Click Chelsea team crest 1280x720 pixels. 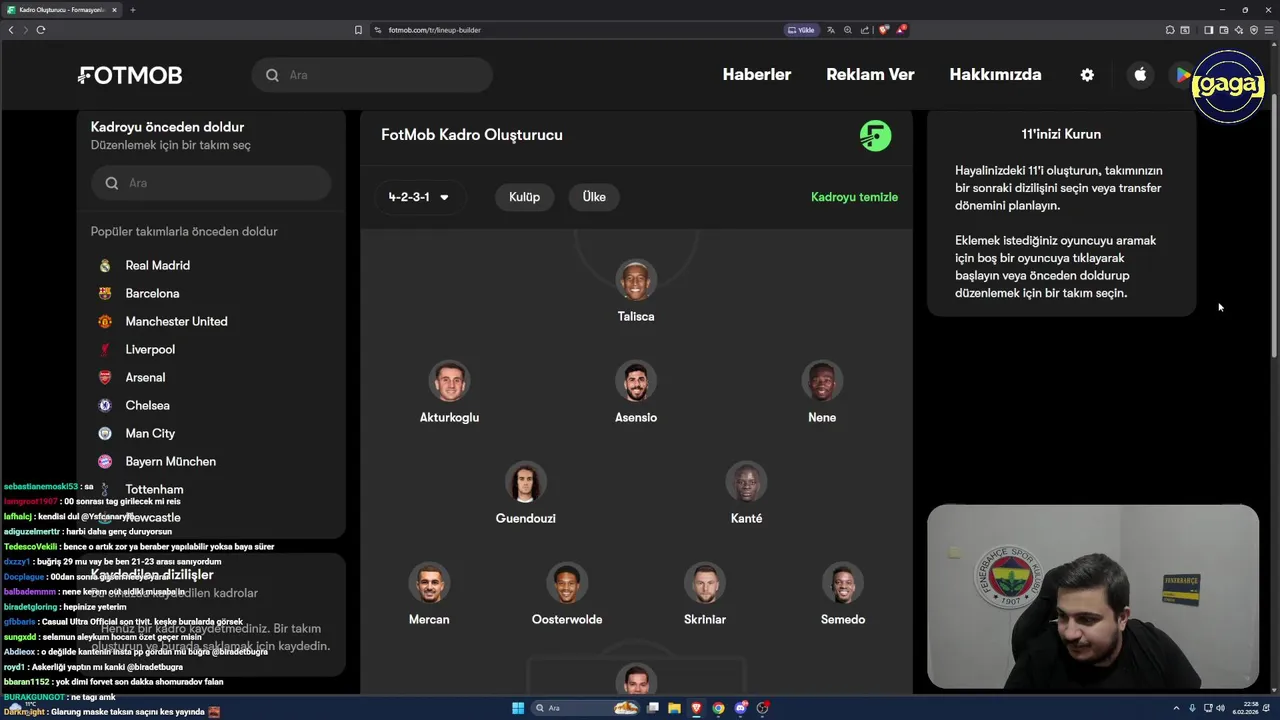[105, 405]
